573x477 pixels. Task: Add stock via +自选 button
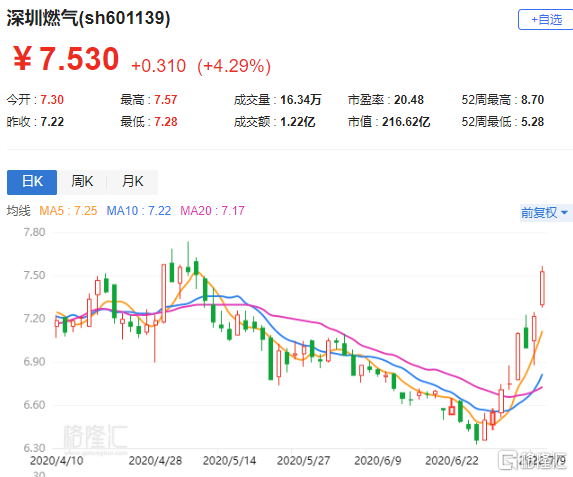point(546,19)
